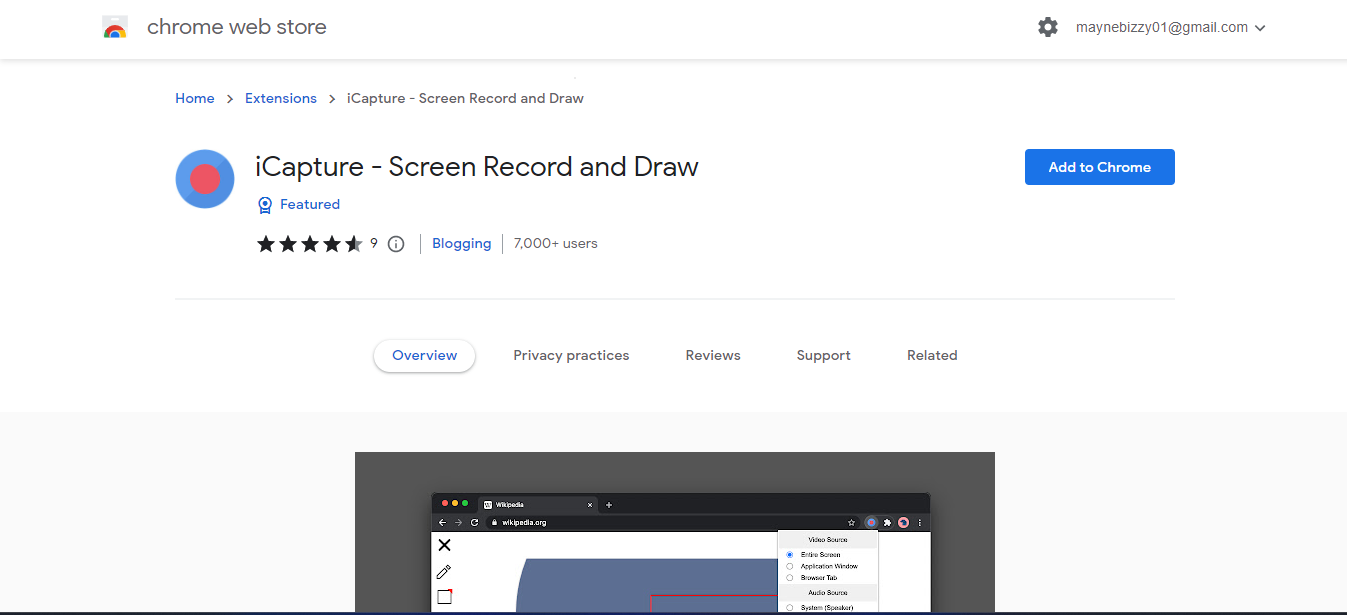1347x615 pixels.
Task: Click the padlock icon in preview address bar
Action: (494, 523)
